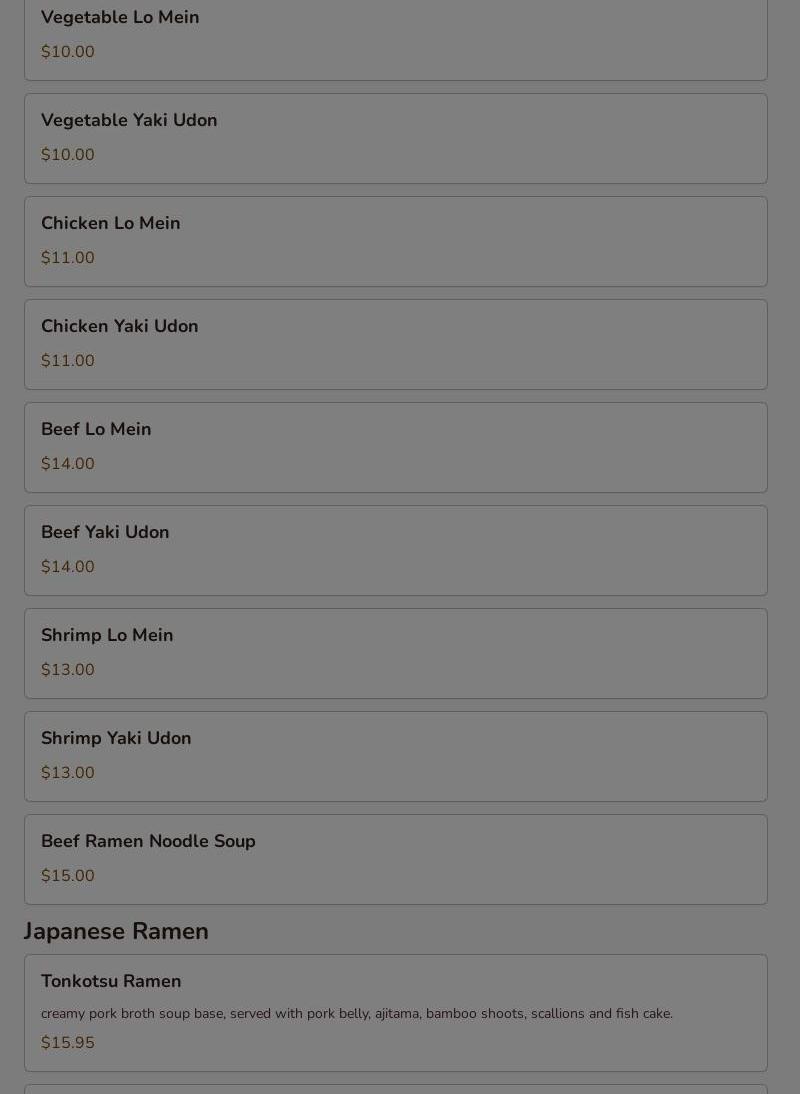The width and height of the screenshot is (800, 1094).
Task: Click the Japanese Ramen section heading
Action: 116,931
